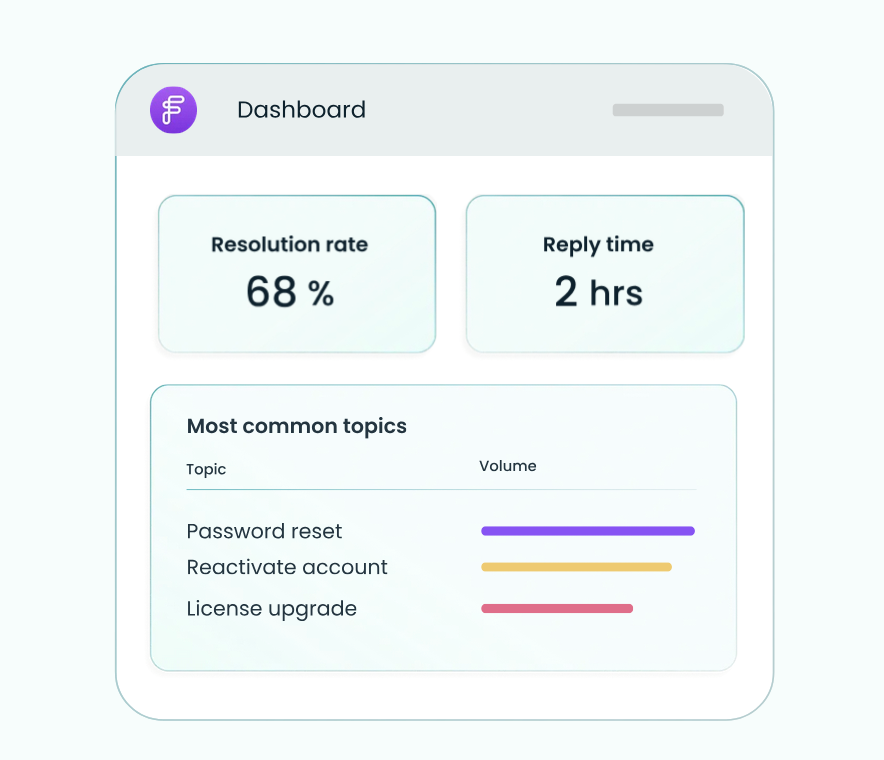Click the Reply time label
Viewport: 884px width, 760px height.
click(598, 245)
